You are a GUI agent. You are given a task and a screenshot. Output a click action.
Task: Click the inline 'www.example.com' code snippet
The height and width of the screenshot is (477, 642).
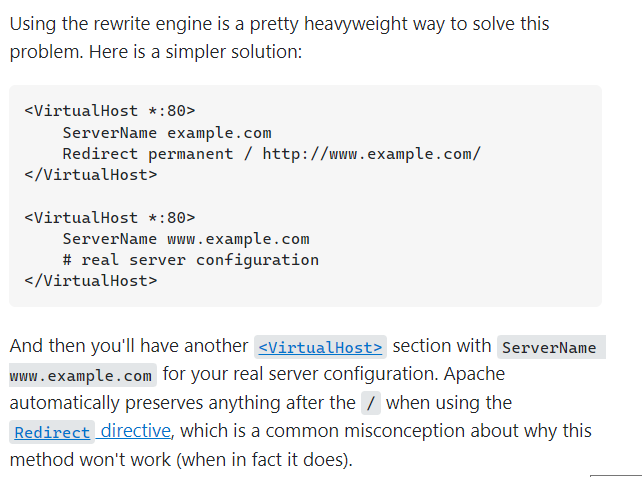[82, 375]
